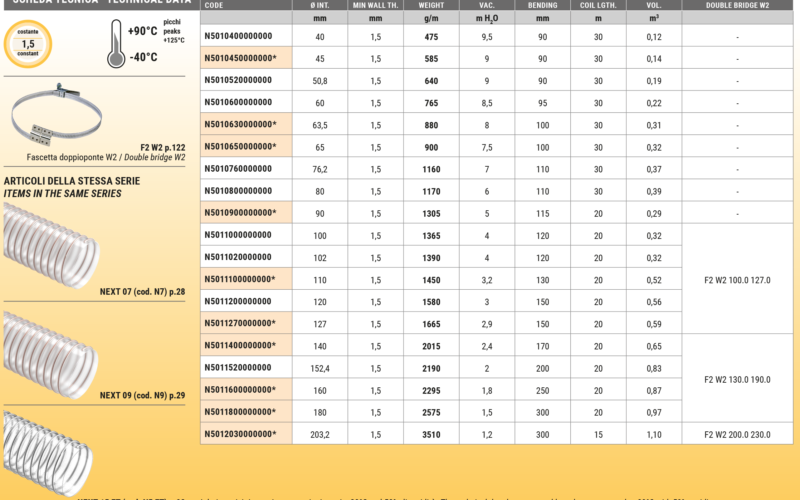Click the F2 W2 100.0 127.0 cell
Viewport: 800px width, 500px height.
(737, 280)
